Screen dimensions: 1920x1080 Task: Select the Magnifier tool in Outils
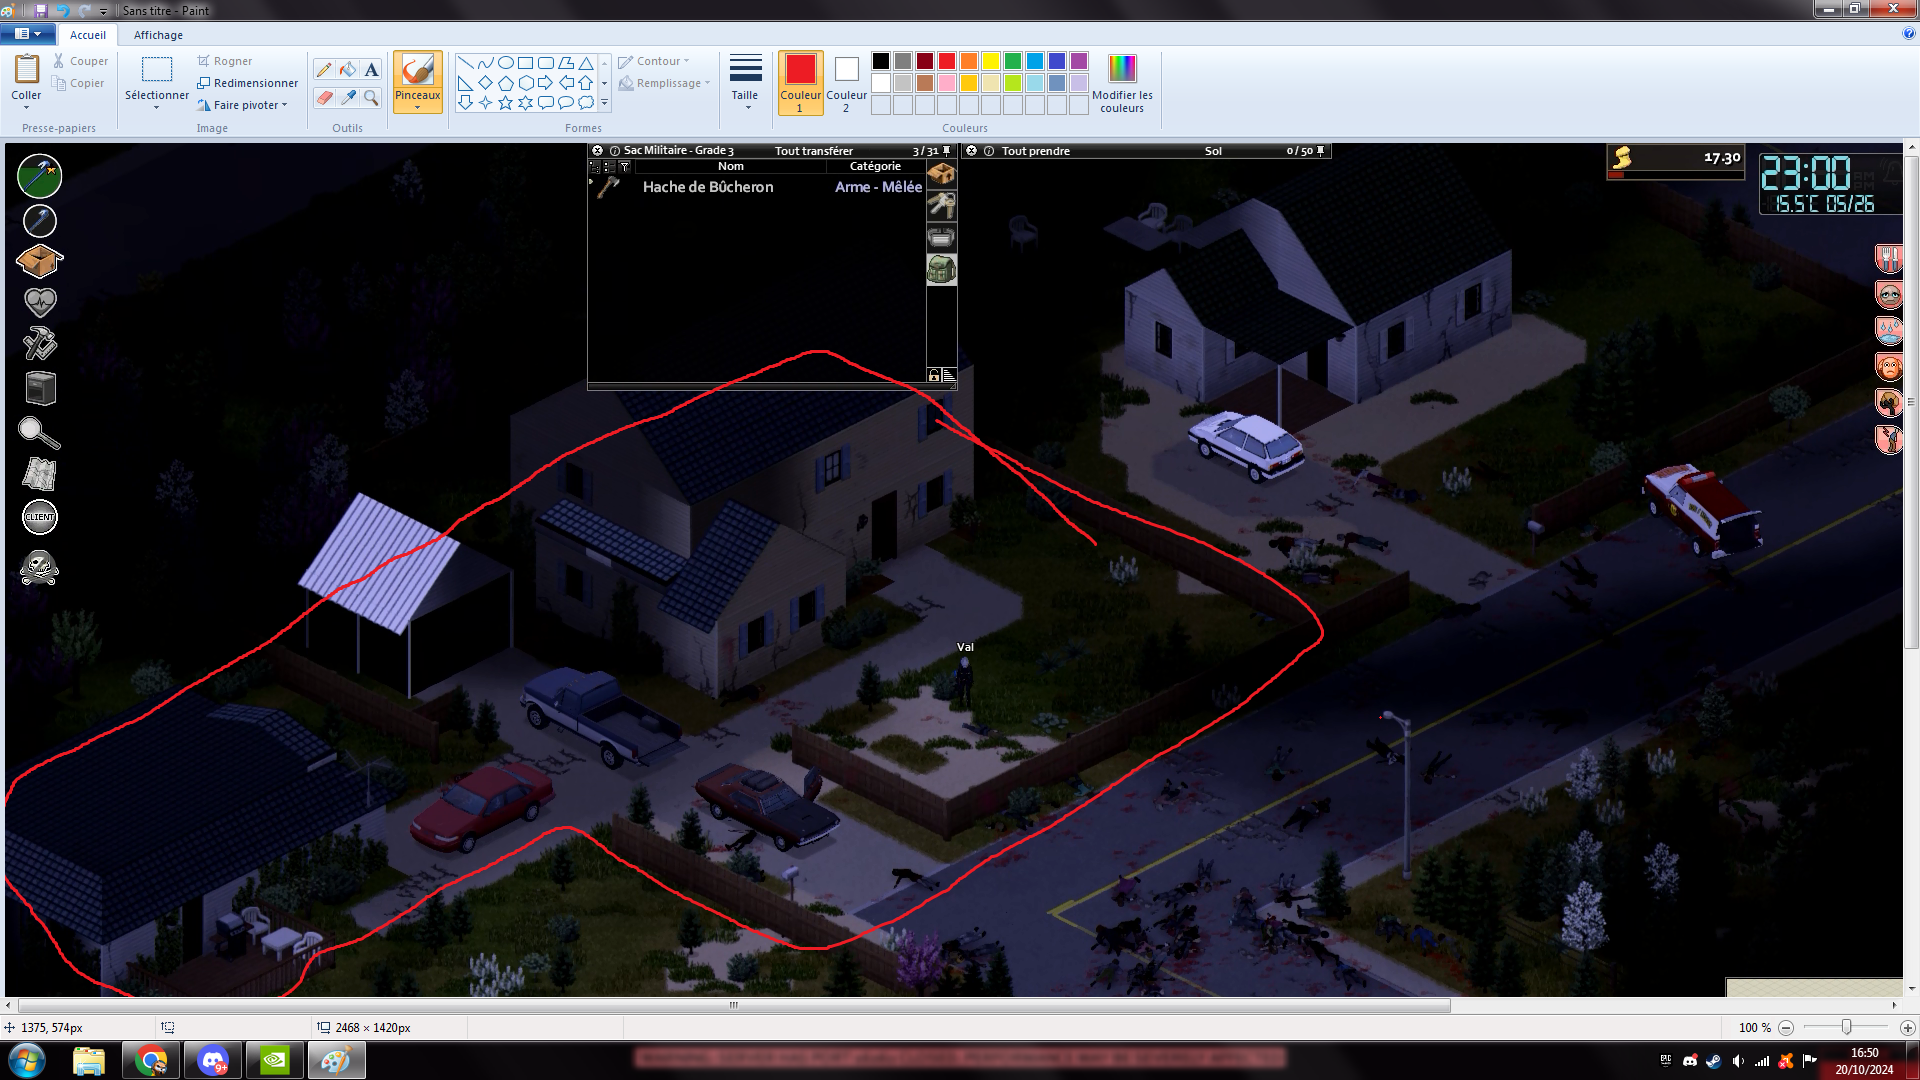click(371, 97)
